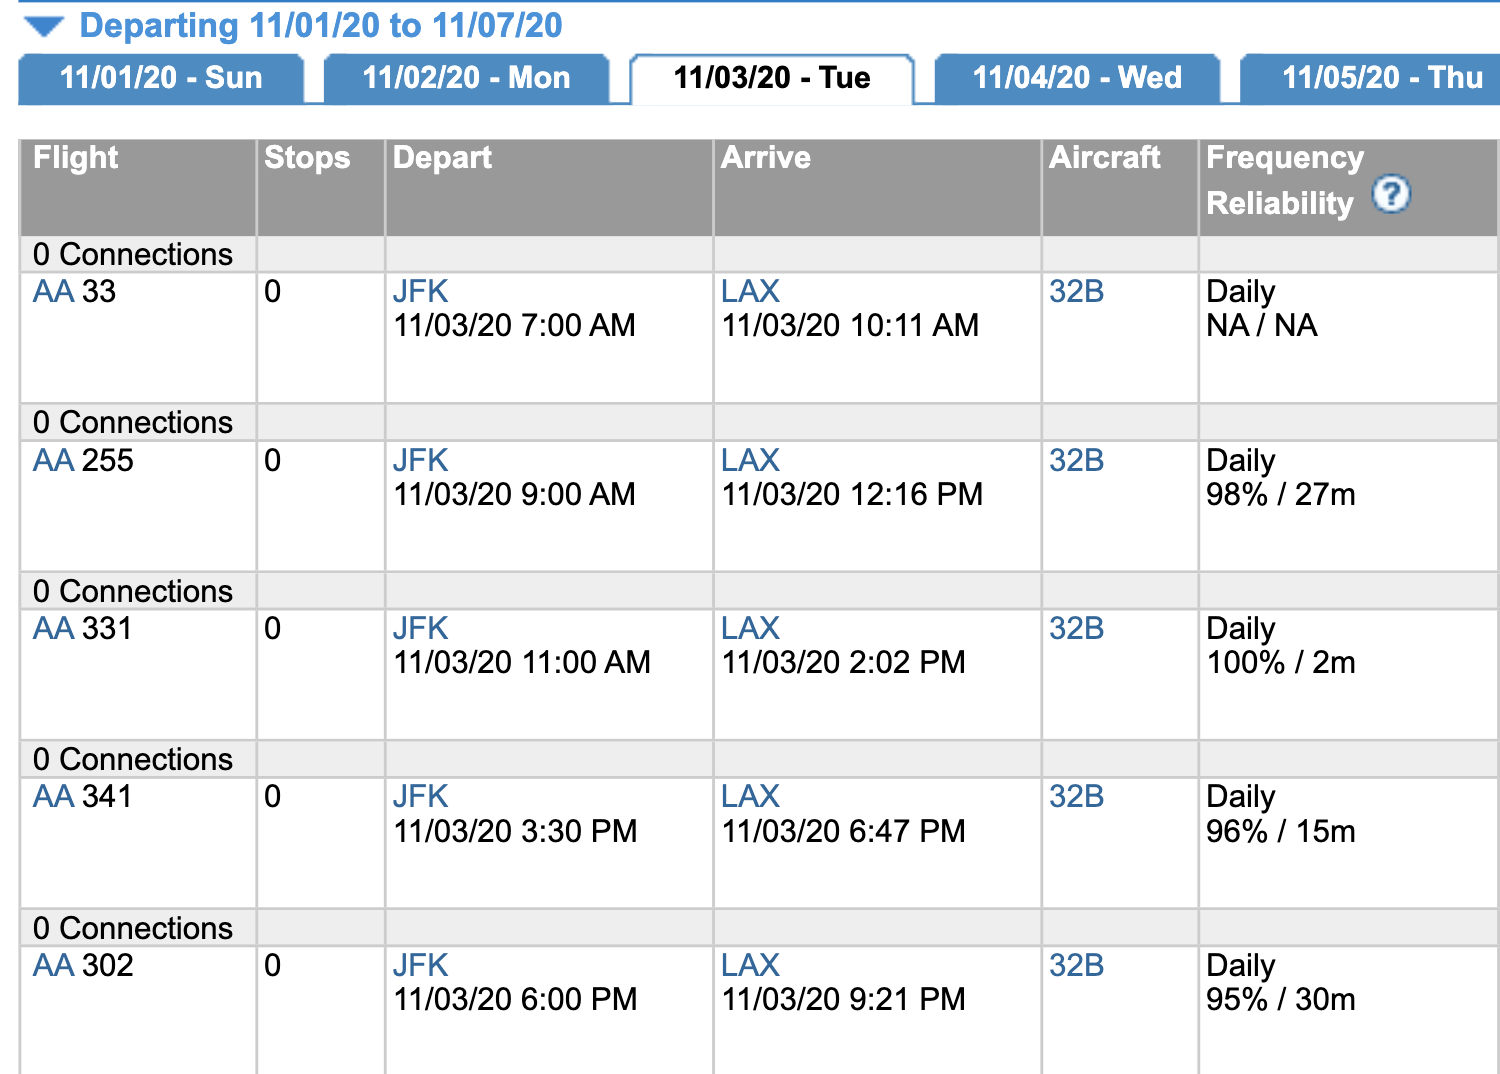Click 32B aircraft link for AA 331
Image resolution: width=1500 pixels, height=1074 pixels.
(x=1076, y=629)
